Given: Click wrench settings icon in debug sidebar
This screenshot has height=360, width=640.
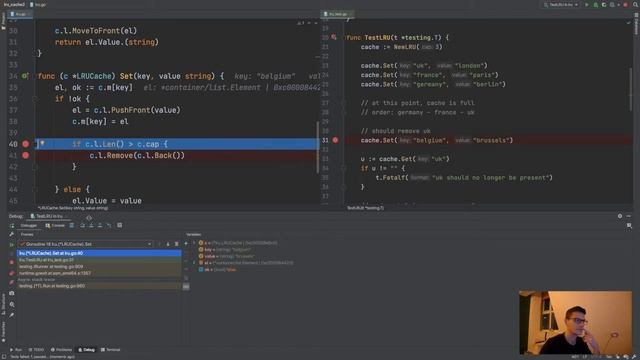Looking at the screenshot, I should [x=12, y=234].
